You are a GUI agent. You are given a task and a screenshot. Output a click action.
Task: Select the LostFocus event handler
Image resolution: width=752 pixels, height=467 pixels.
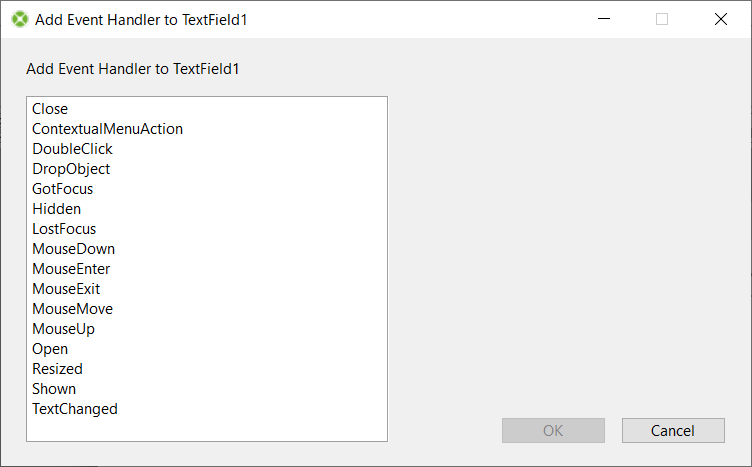[x=64, y=229]
